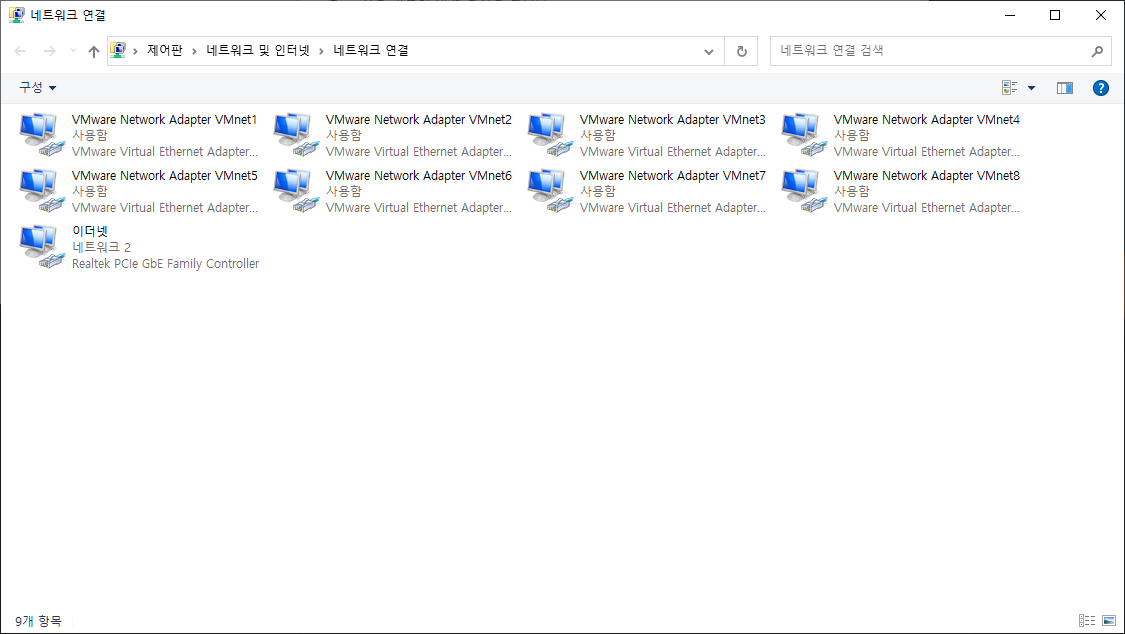Click Realtek PCIe GbE Family Controller text
Screen dimensions: 1125x634
(x=165, y=264)
